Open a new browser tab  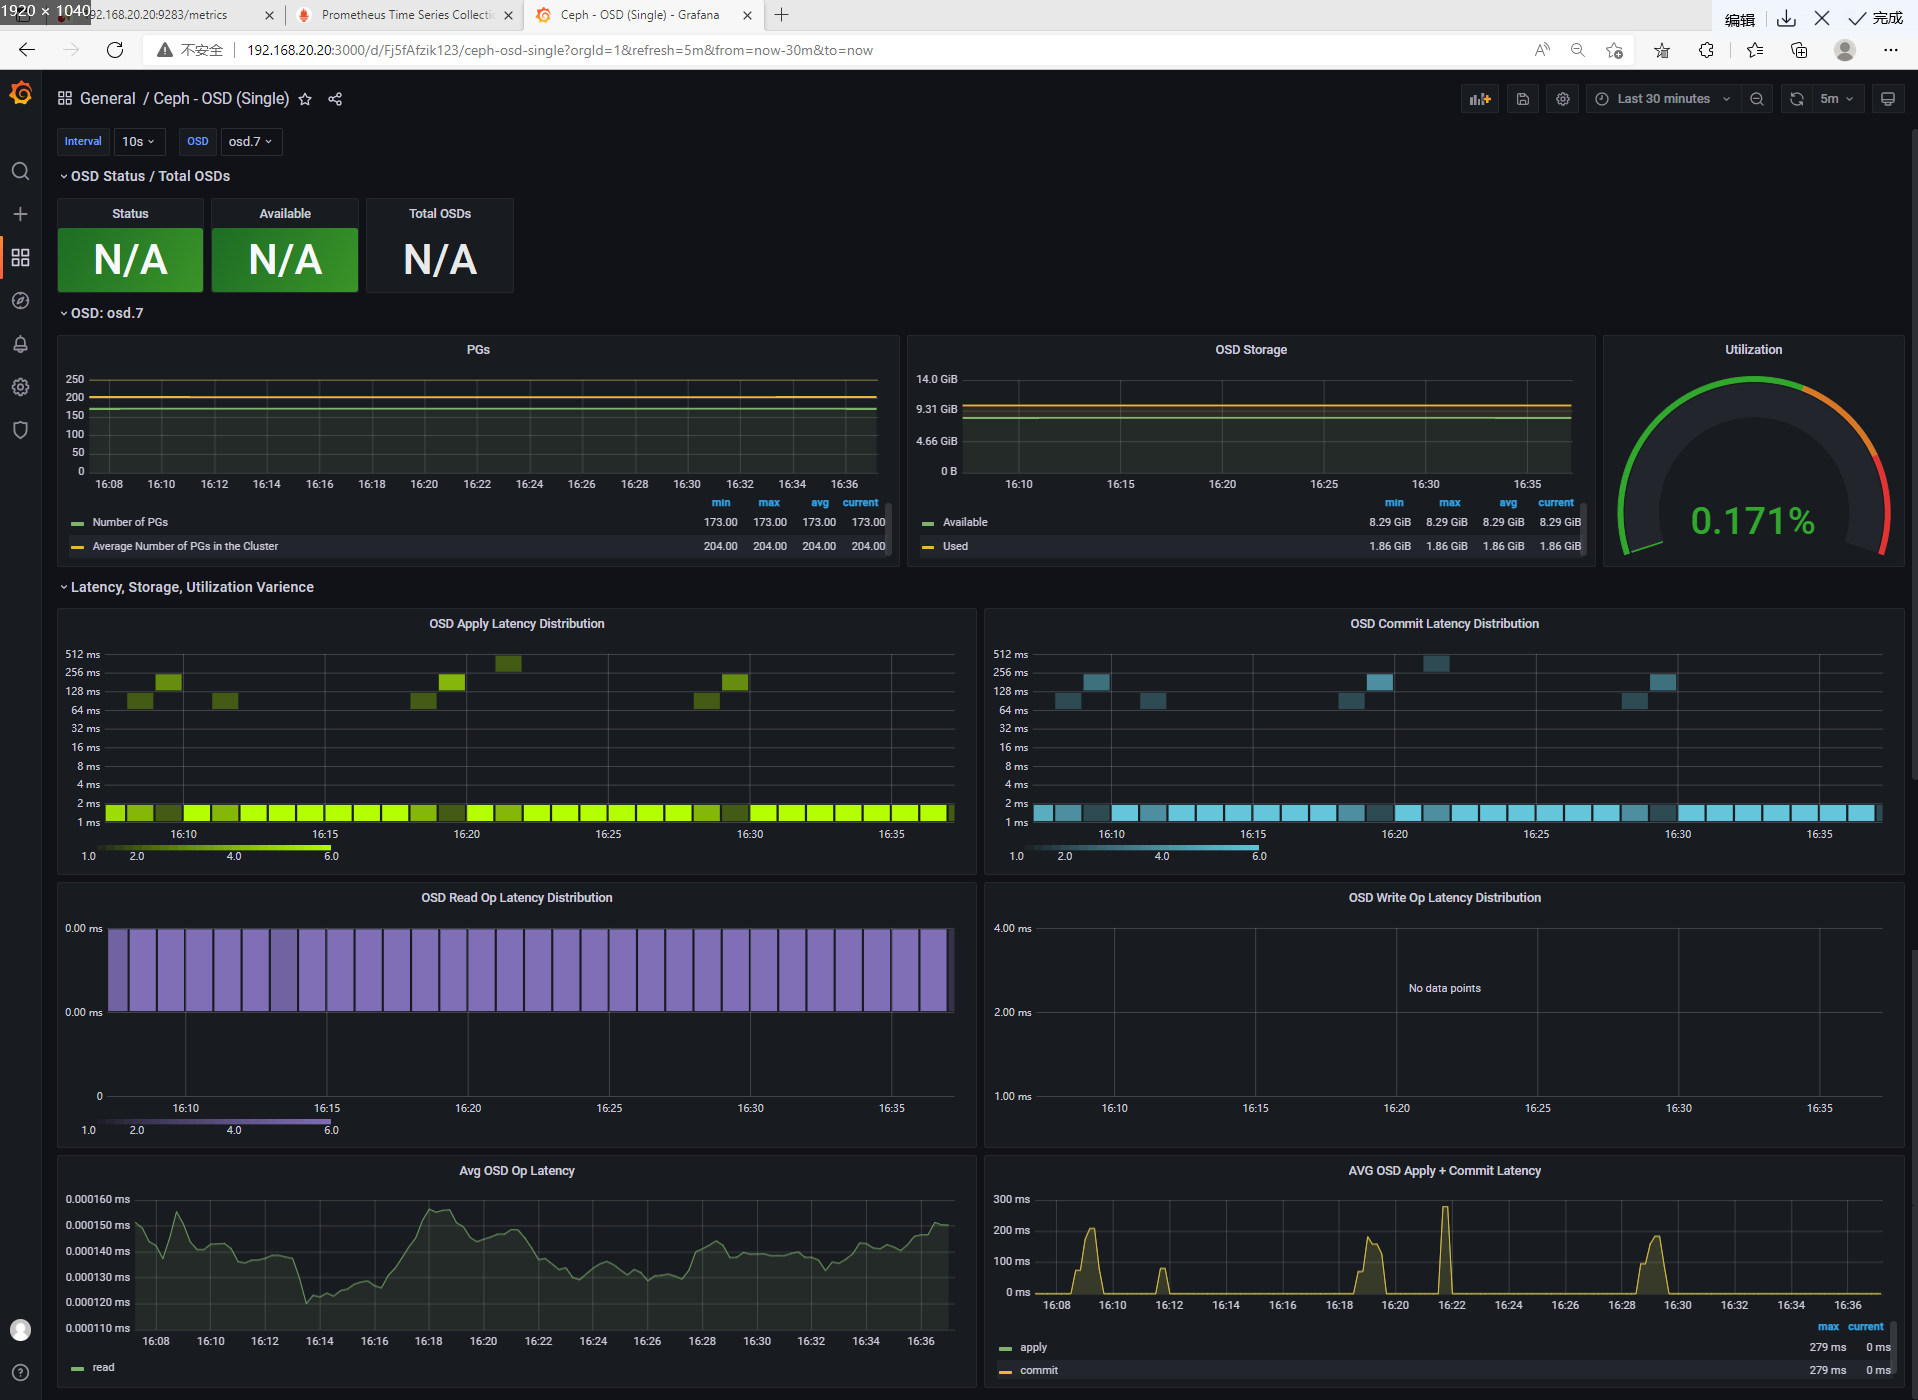[x=782, y=15]
